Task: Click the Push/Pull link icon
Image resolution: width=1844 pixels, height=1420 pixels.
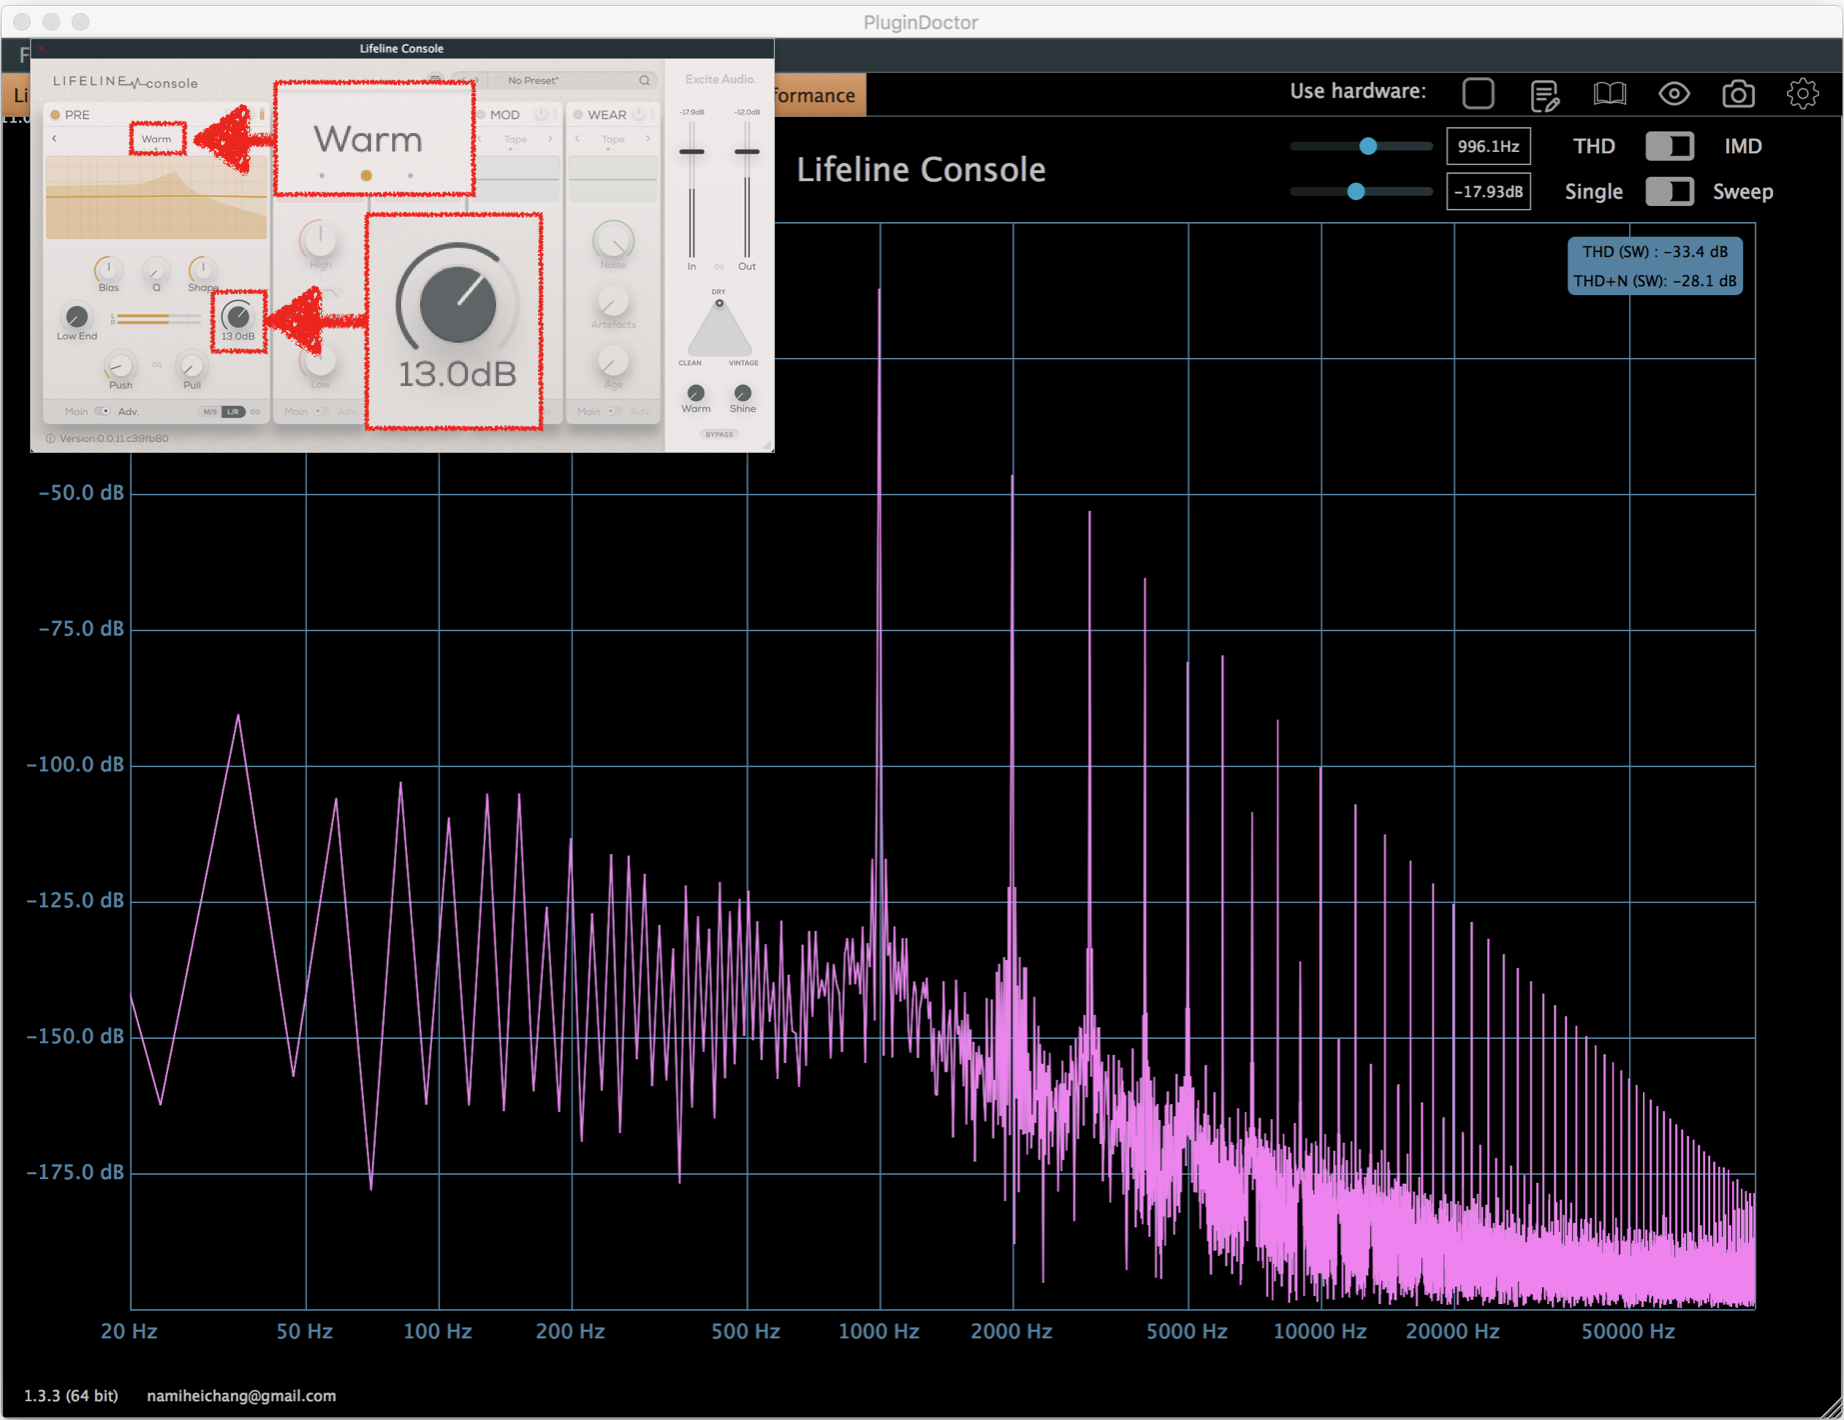Action: pos(156,365)
